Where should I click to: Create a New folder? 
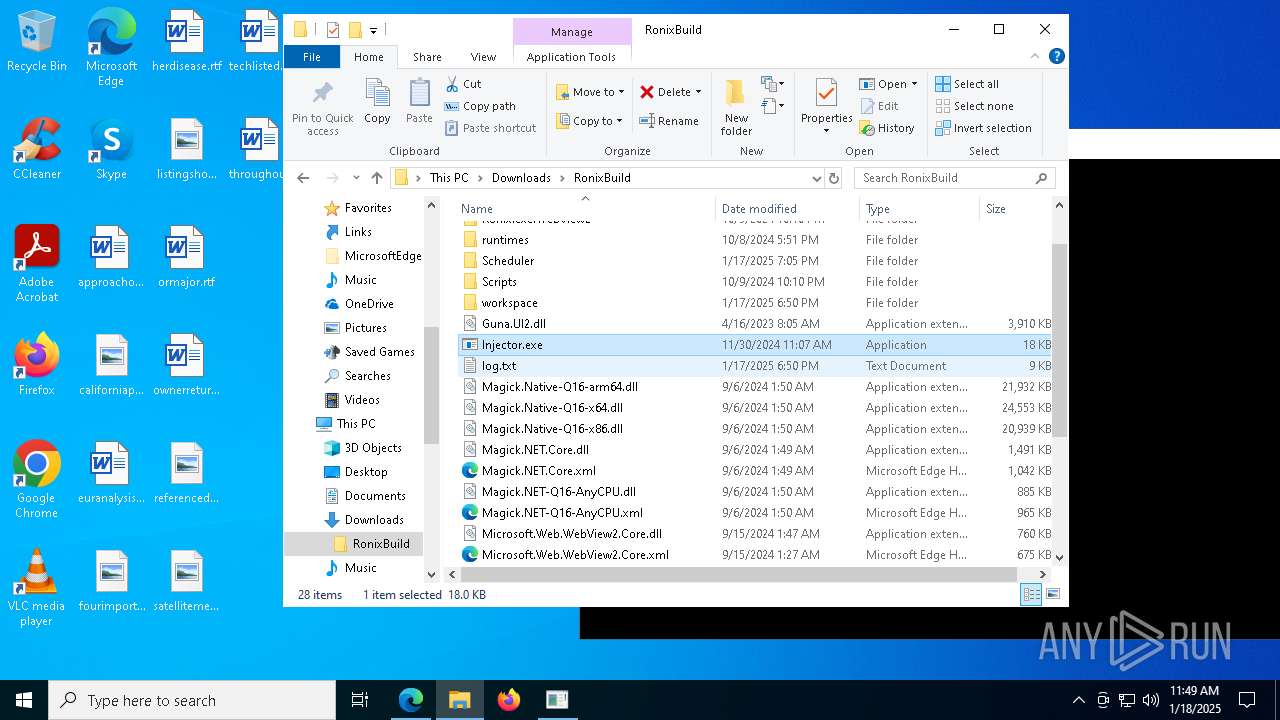pyautogui.click(x=736, y=107)
